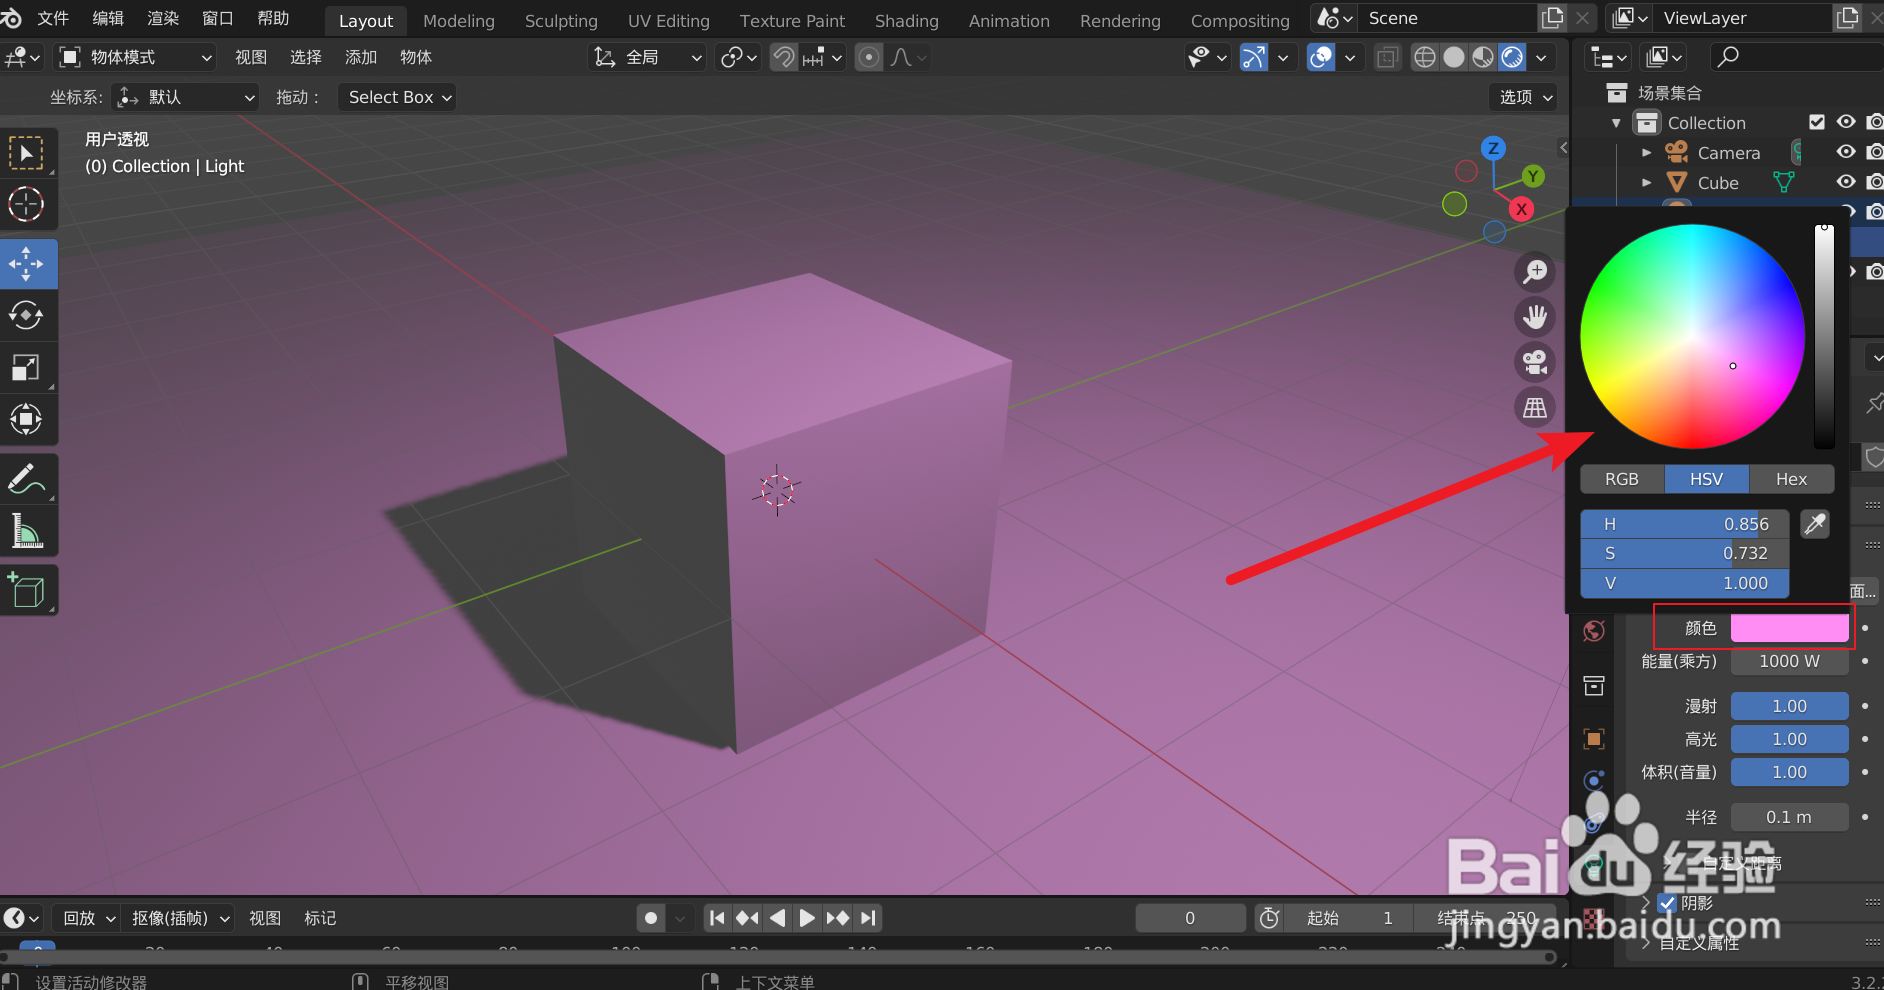Select the Select Box tool icon
Image resolution: width=1884 pixels, height=990 pixels.
point(27,153)
